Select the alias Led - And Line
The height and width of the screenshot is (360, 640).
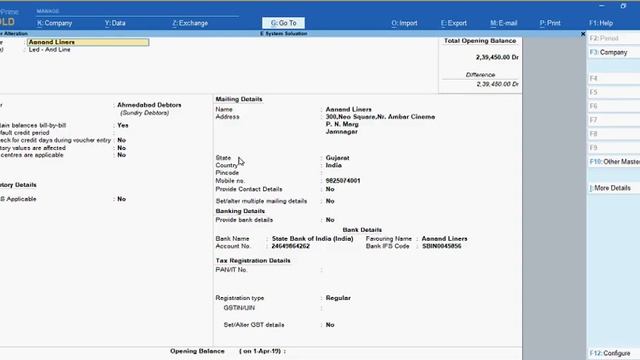(49, 49)
